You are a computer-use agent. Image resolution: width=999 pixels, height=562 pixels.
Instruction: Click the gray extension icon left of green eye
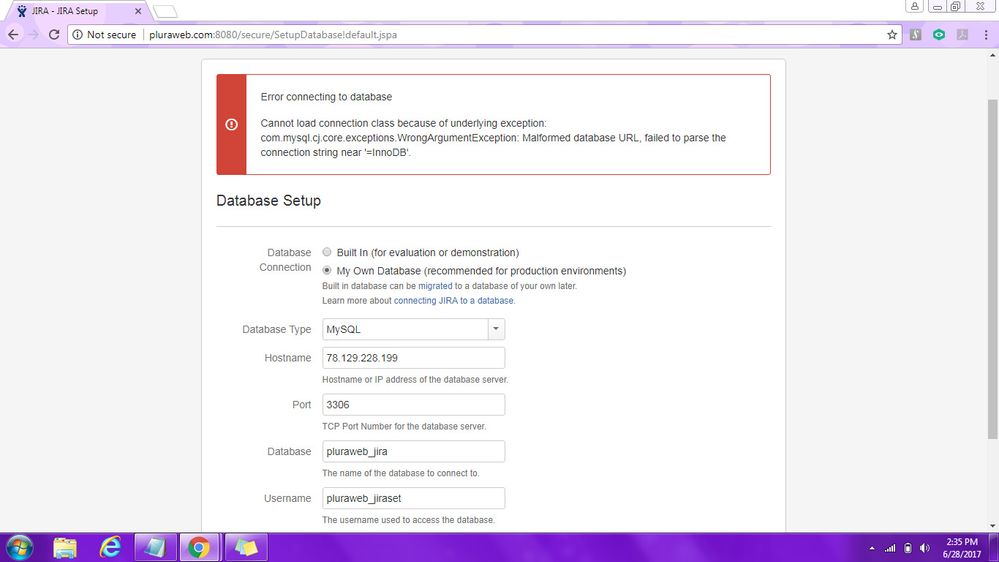click(916, 34)
